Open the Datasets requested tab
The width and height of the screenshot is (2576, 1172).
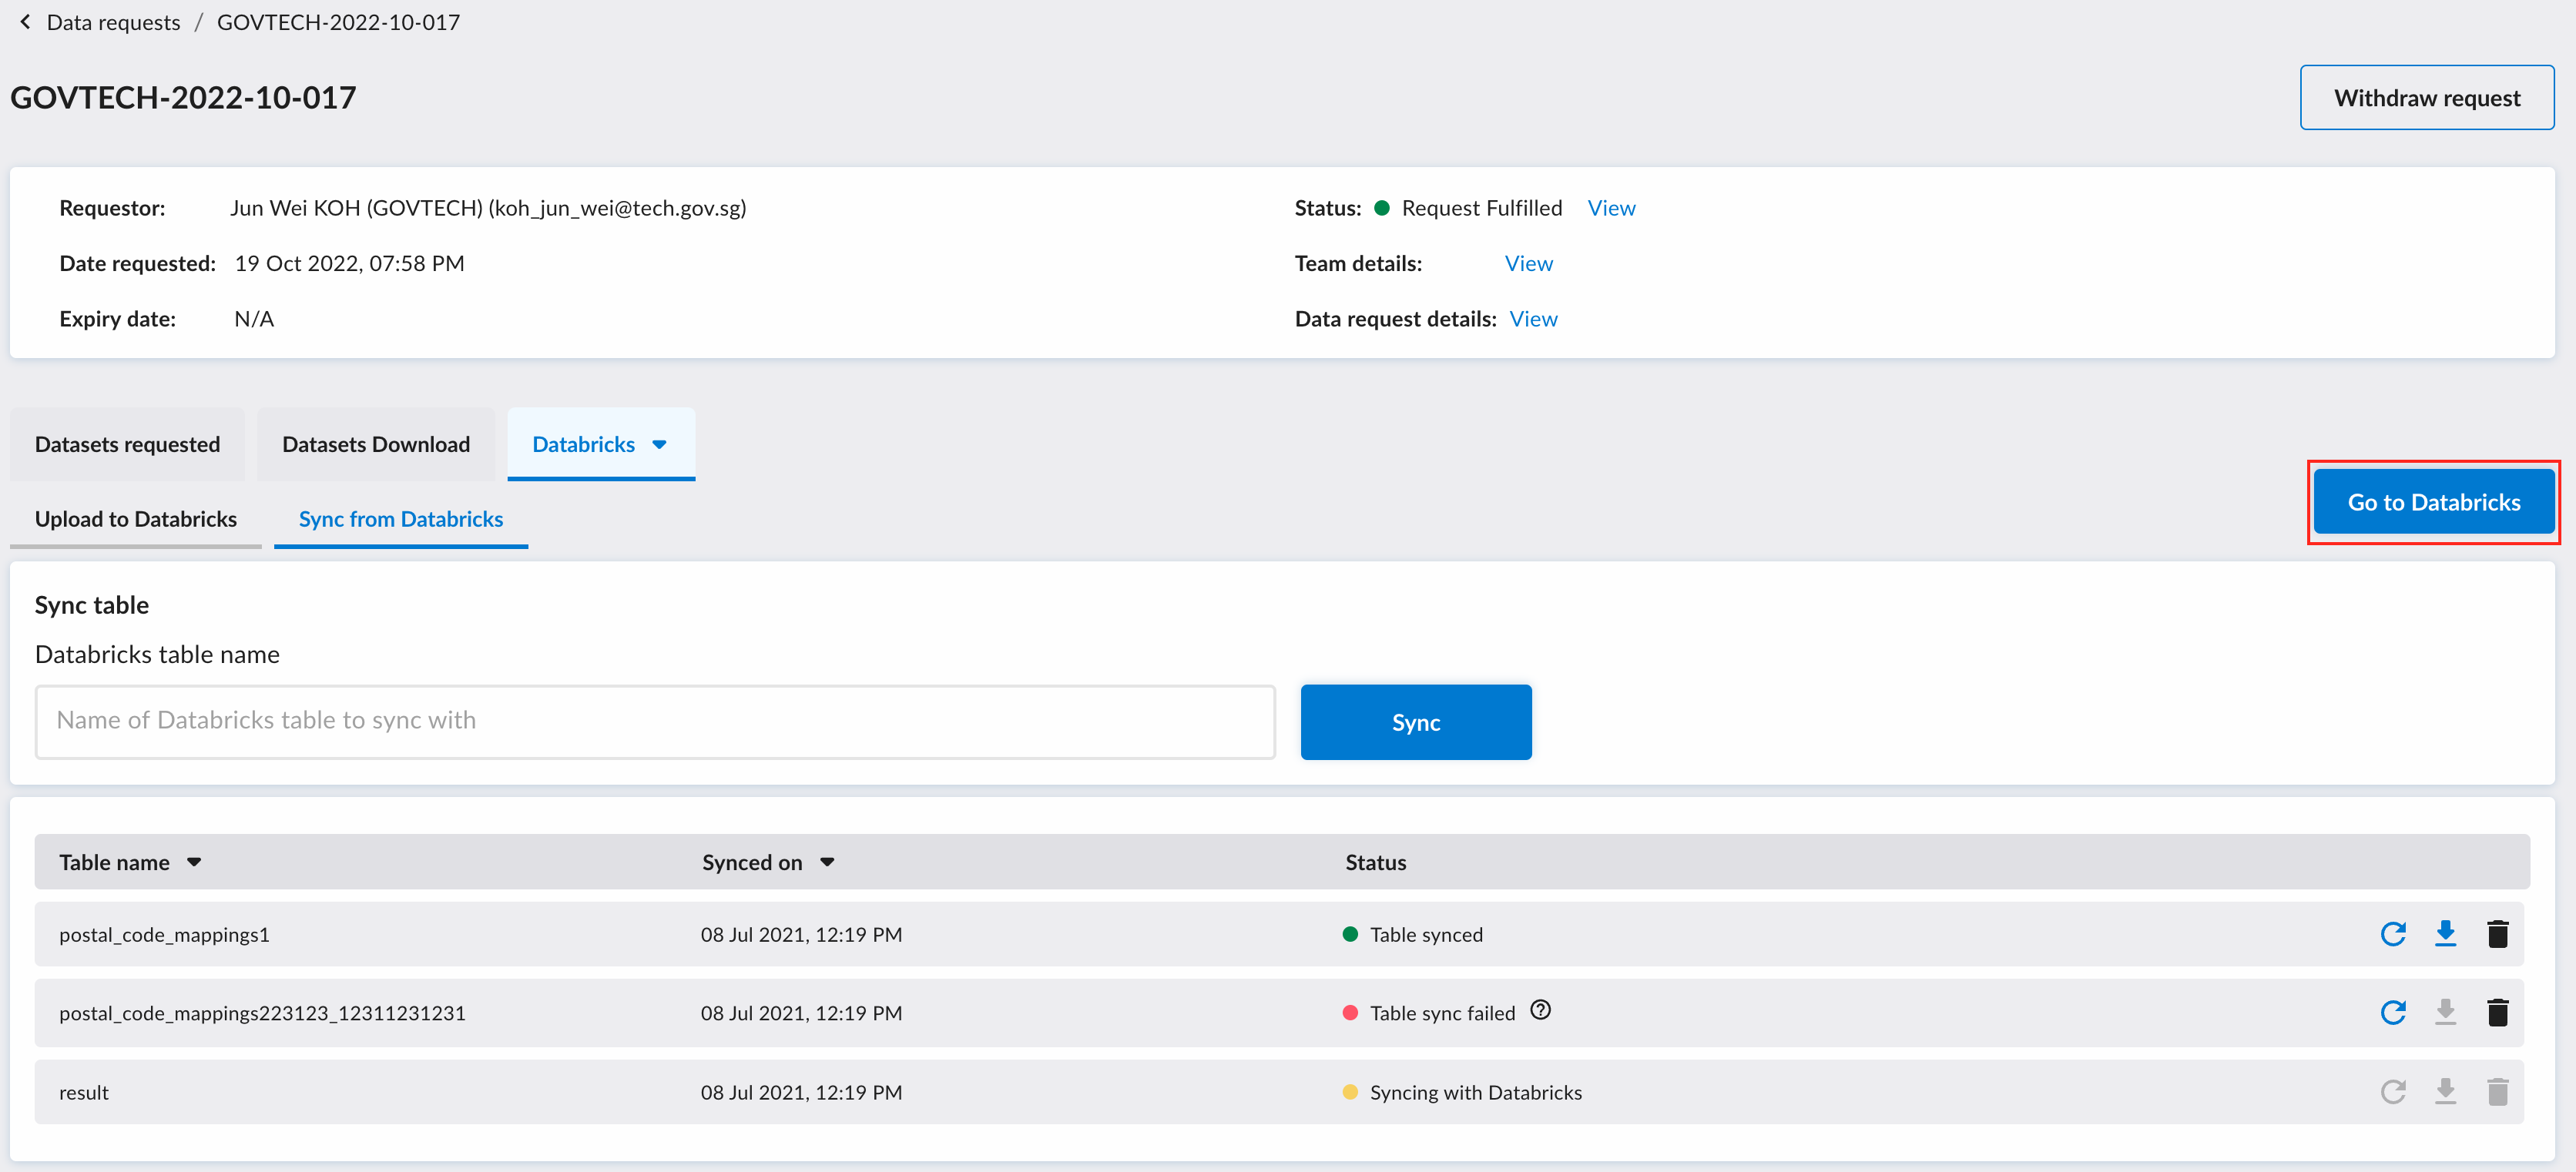point(127,444)
